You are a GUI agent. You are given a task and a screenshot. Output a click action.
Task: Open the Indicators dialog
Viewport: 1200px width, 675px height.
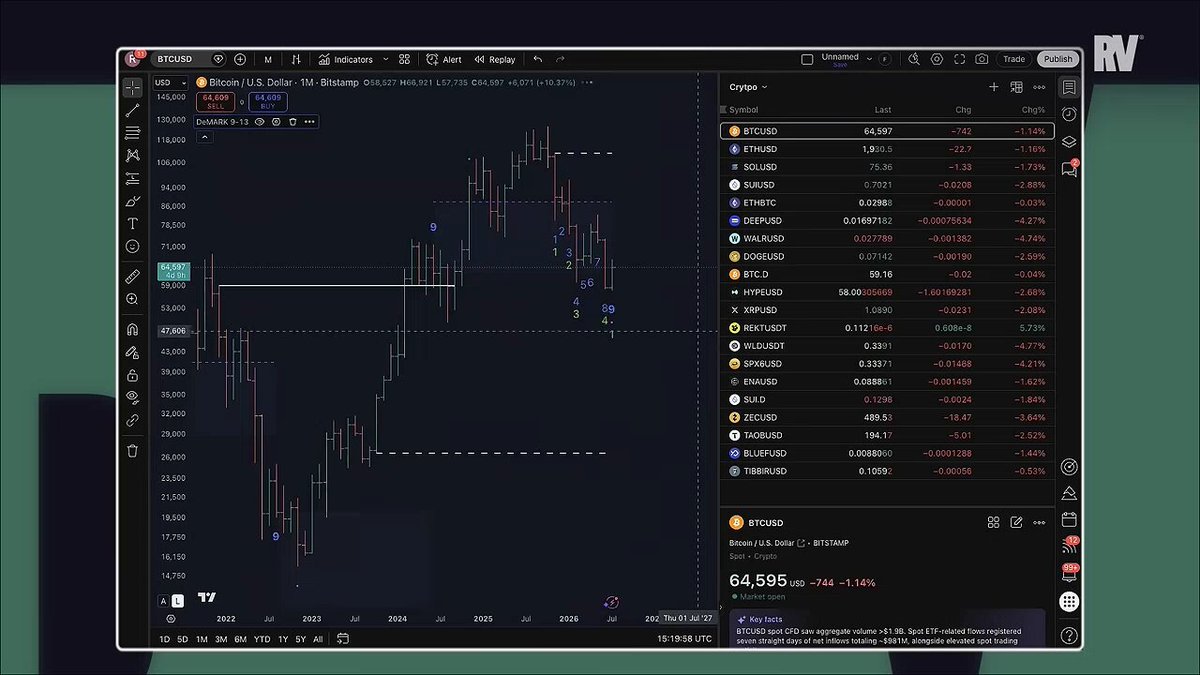pyautogui.click(x=346, y=59)
